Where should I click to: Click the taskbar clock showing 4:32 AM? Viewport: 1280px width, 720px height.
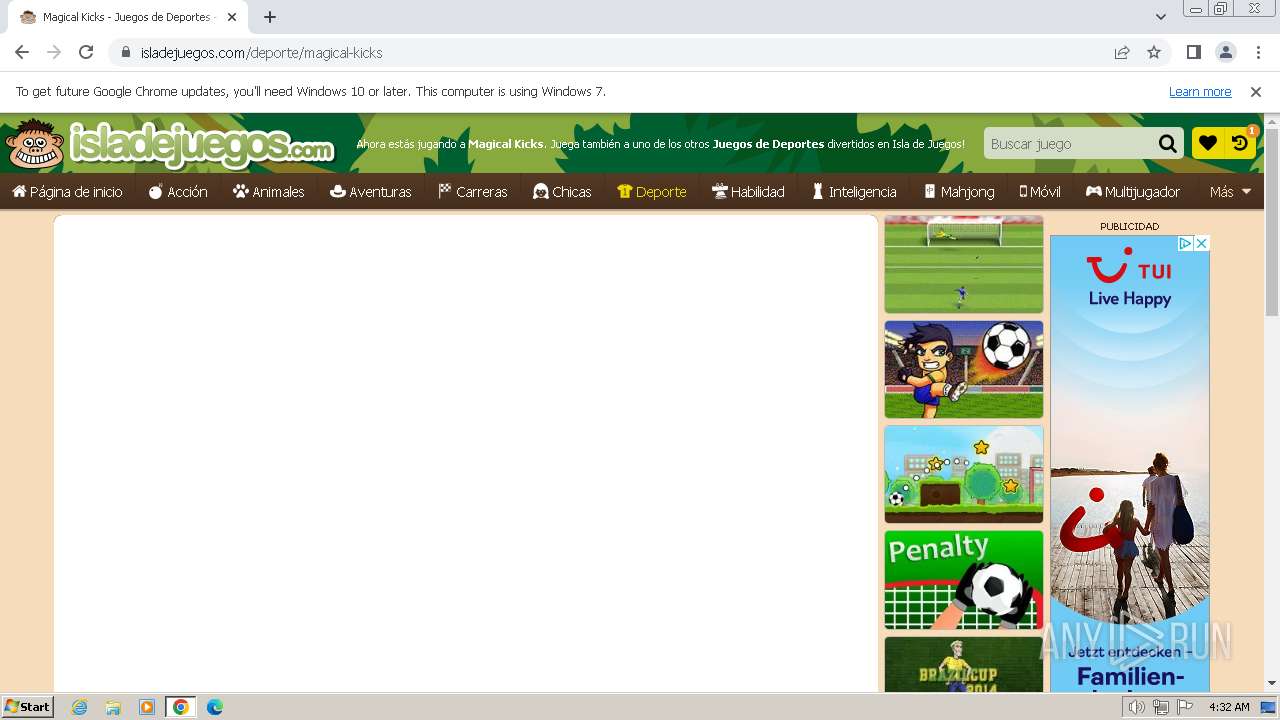coord(1229,707)
